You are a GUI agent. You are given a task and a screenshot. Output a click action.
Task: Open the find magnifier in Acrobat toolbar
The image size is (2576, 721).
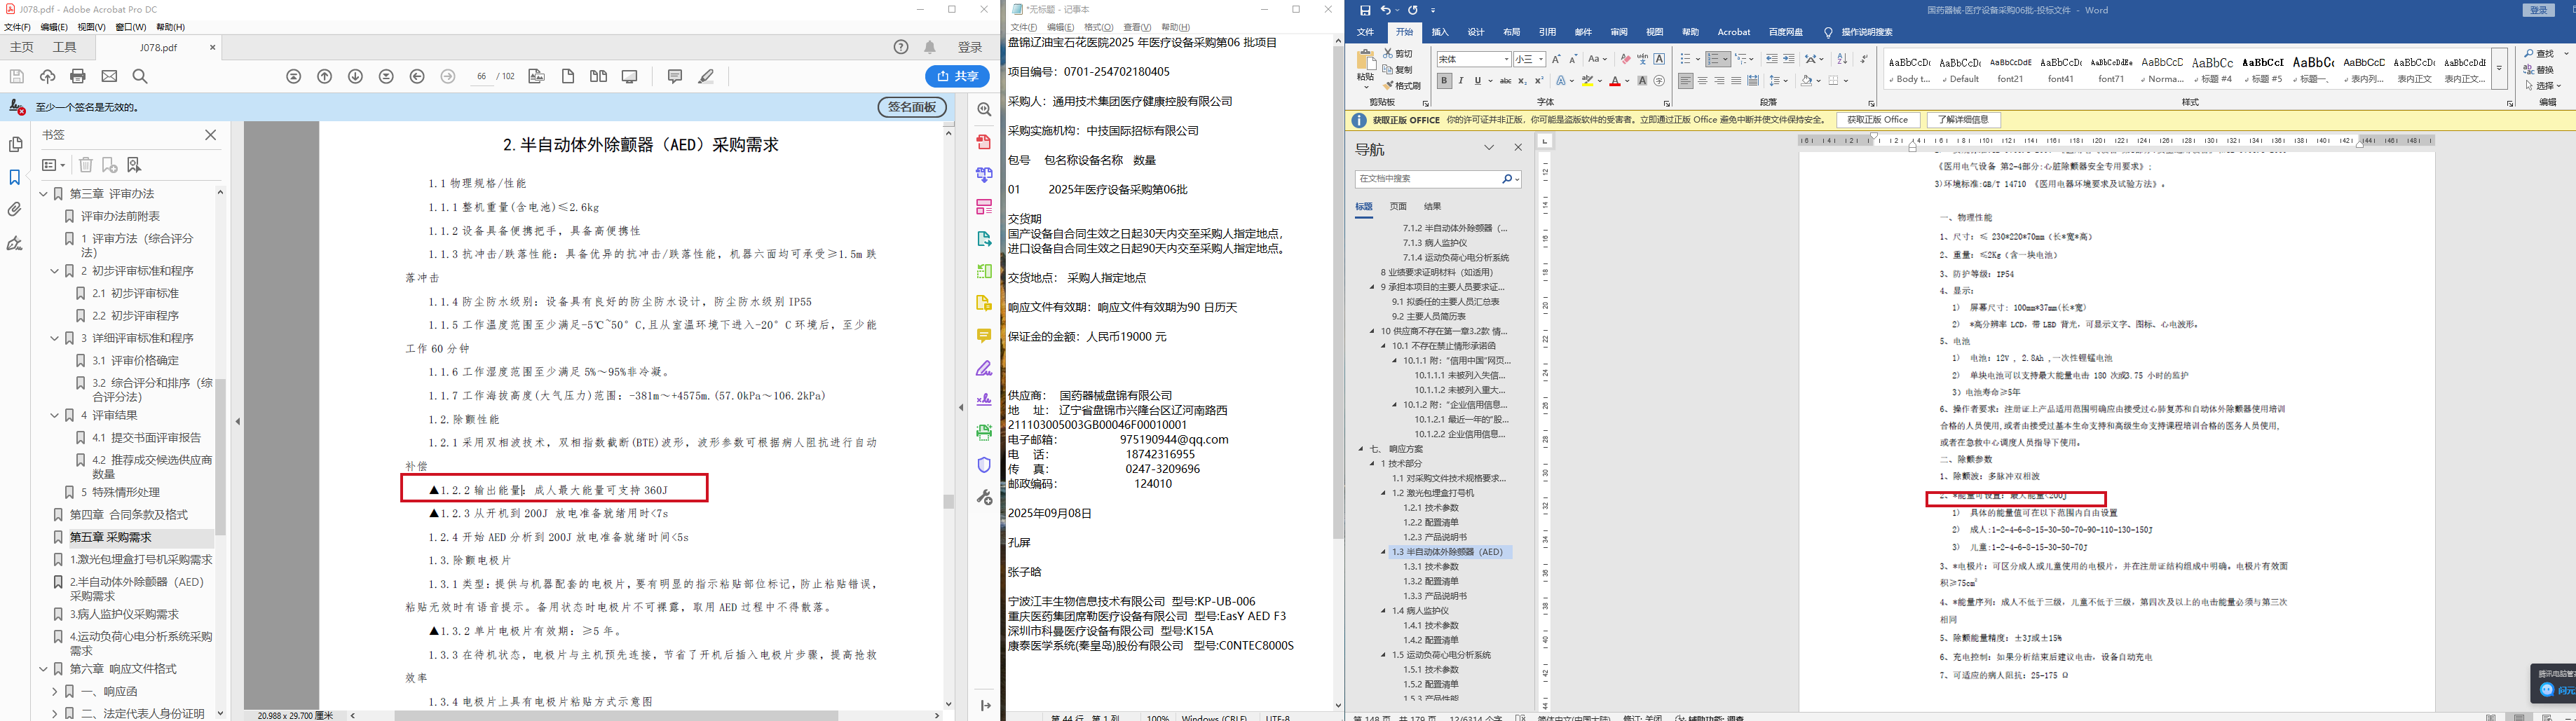coord(140,76)
